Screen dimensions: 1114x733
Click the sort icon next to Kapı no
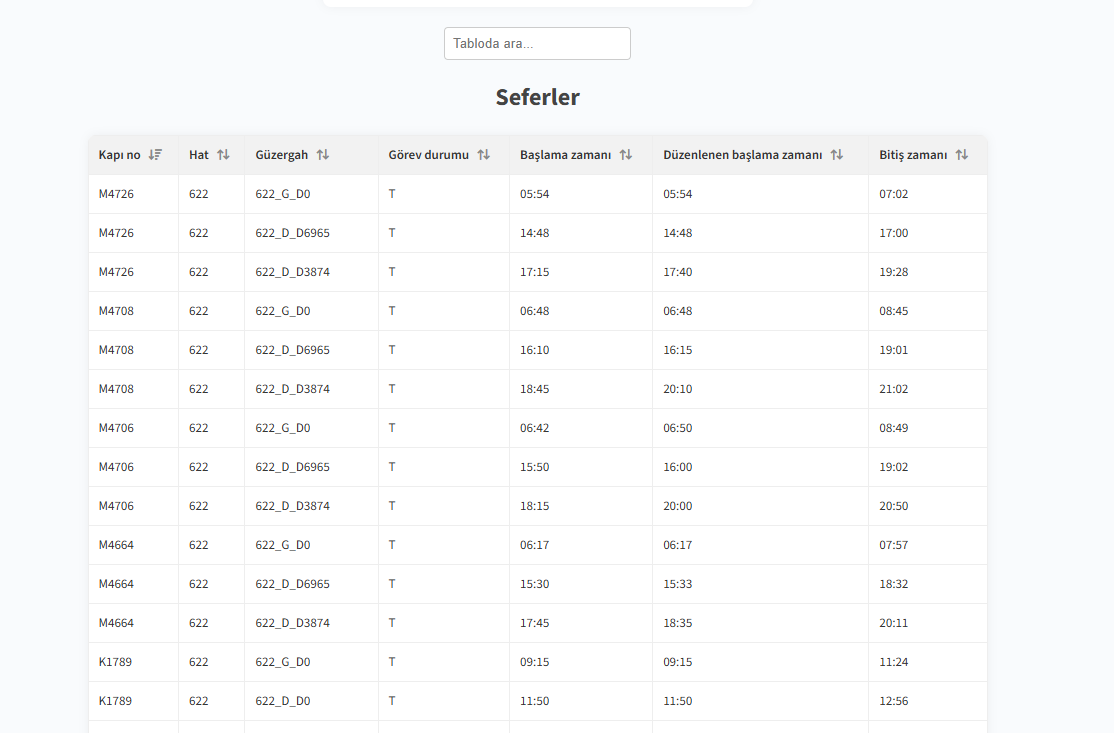[x=155, y=155]
